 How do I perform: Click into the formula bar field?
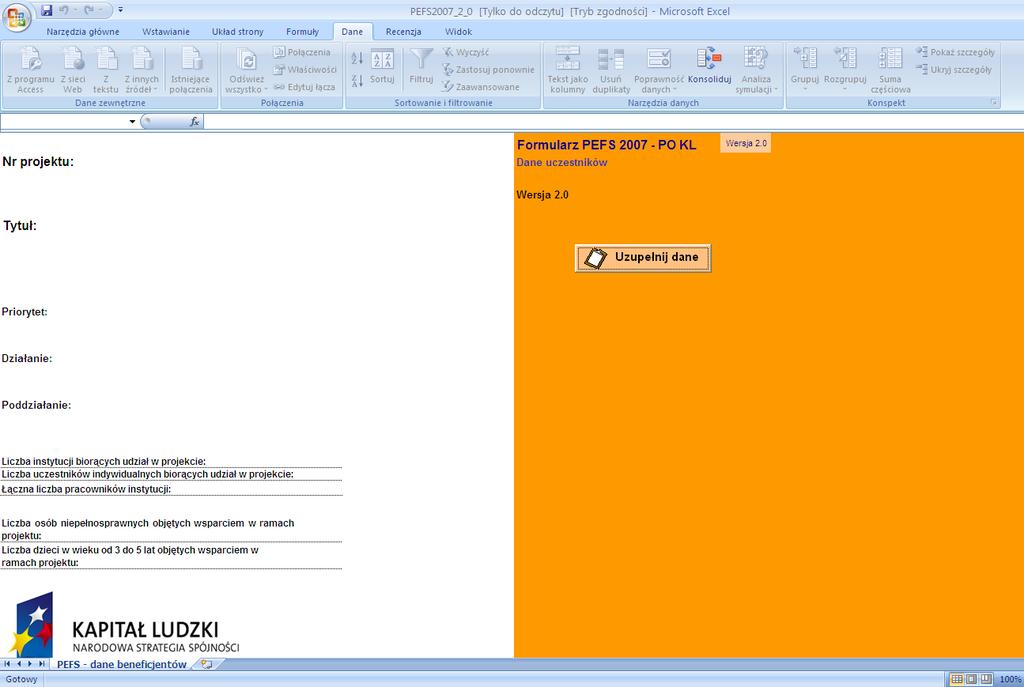(613, 121)
